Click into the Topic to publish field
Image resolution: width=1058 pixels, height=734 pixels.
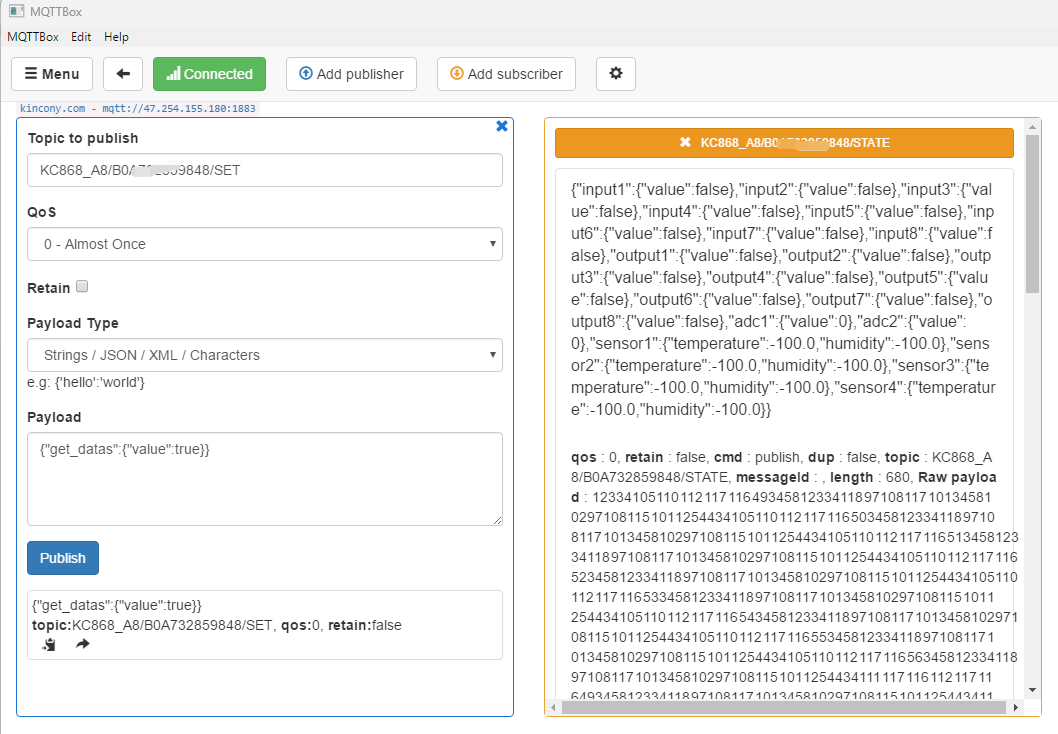tap(264, 170)
